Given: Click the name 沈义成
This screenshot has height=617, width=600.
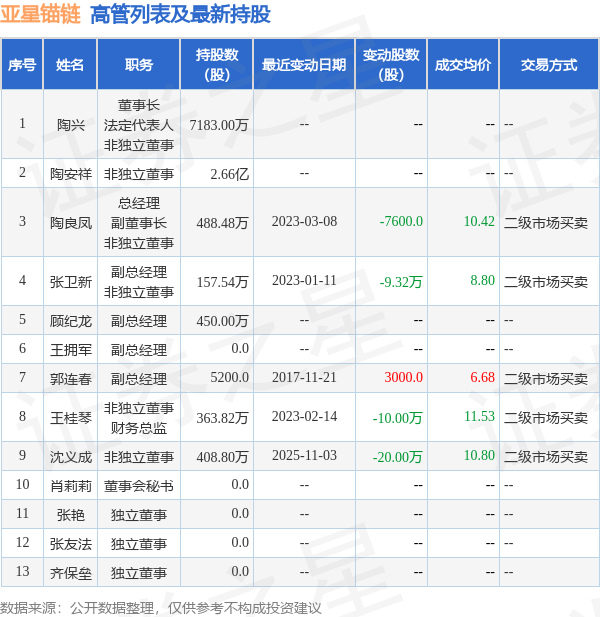Looking at the screenshot, I should coord(70,457).
